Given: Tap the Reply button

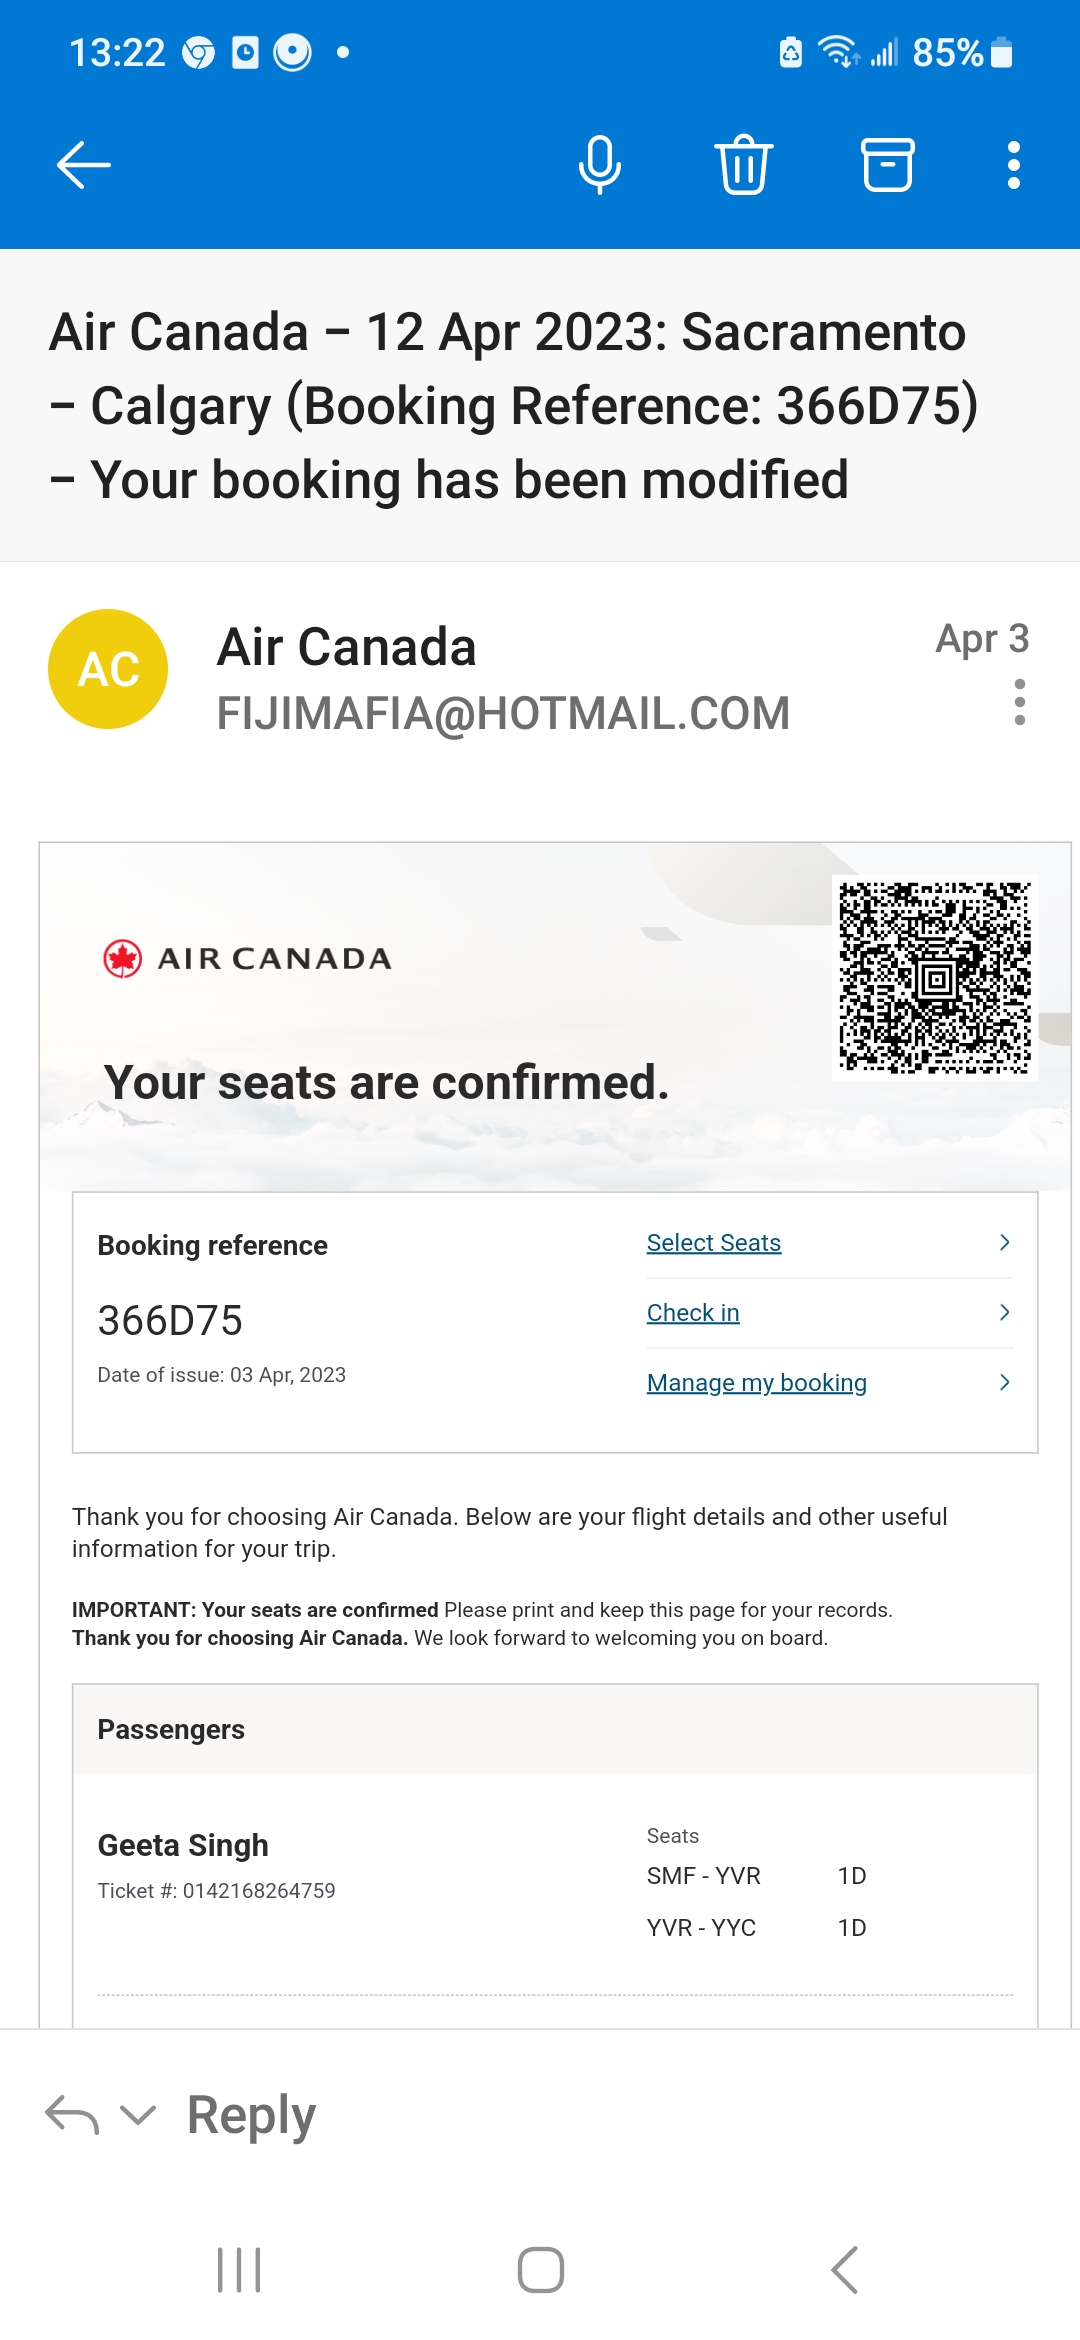Looking at the screenshot, I should tap(251, 2114).
